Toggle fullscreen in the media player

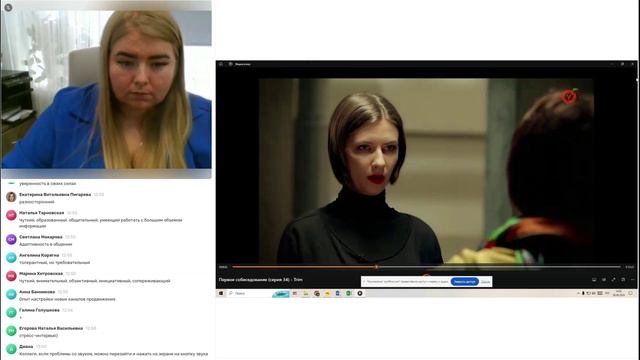click(x=613, y=280)
